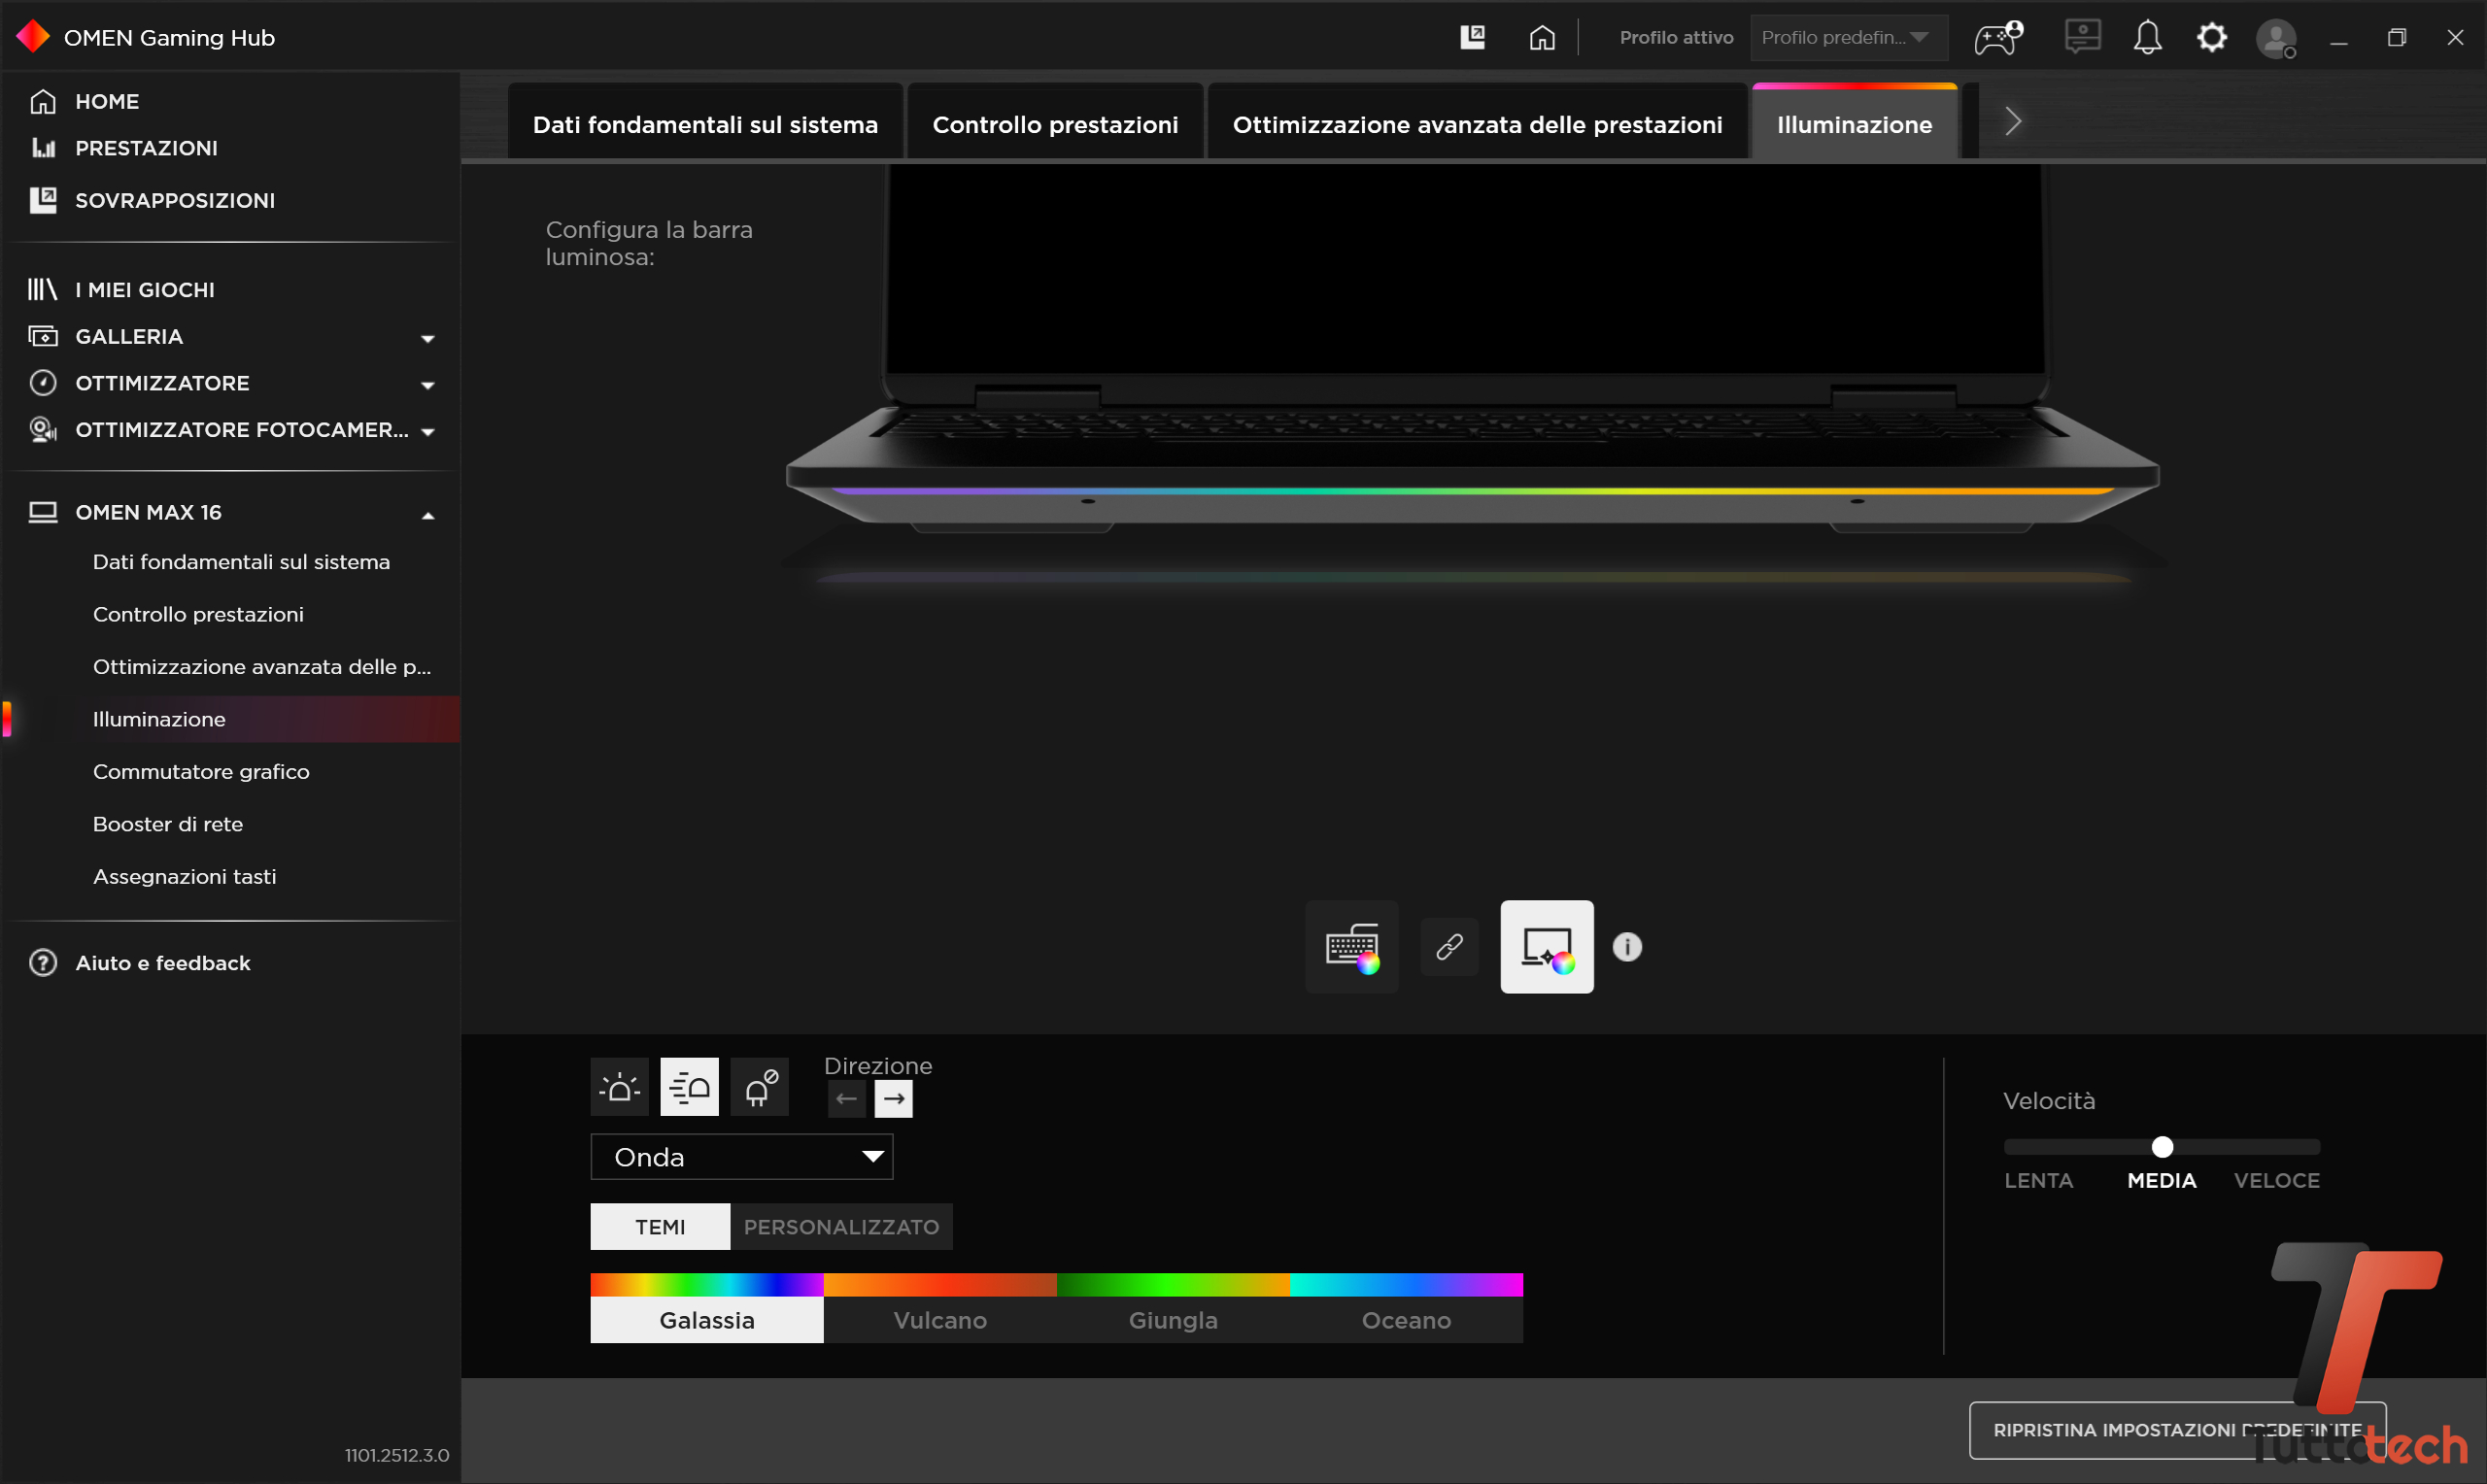The image size is (2487, 1484).
Task: Select the light bar configuration icon
Action: [x=1546, y=946]
